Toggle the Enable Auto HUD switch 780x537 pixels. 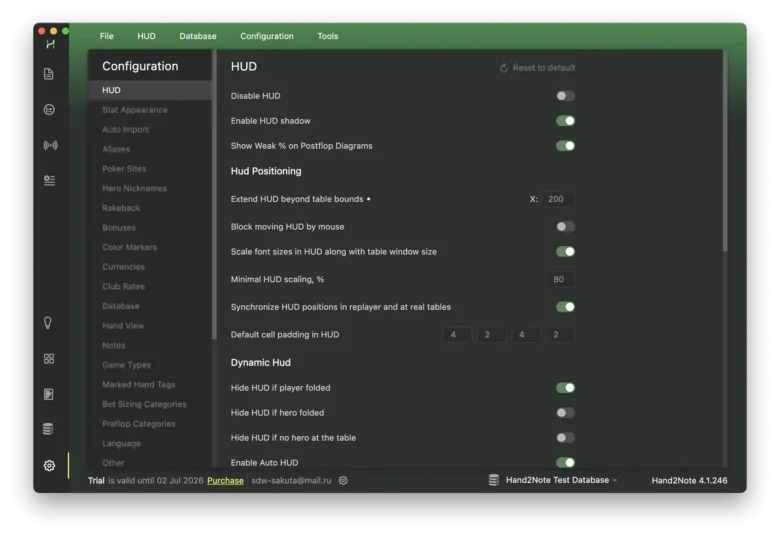point(565,462)
